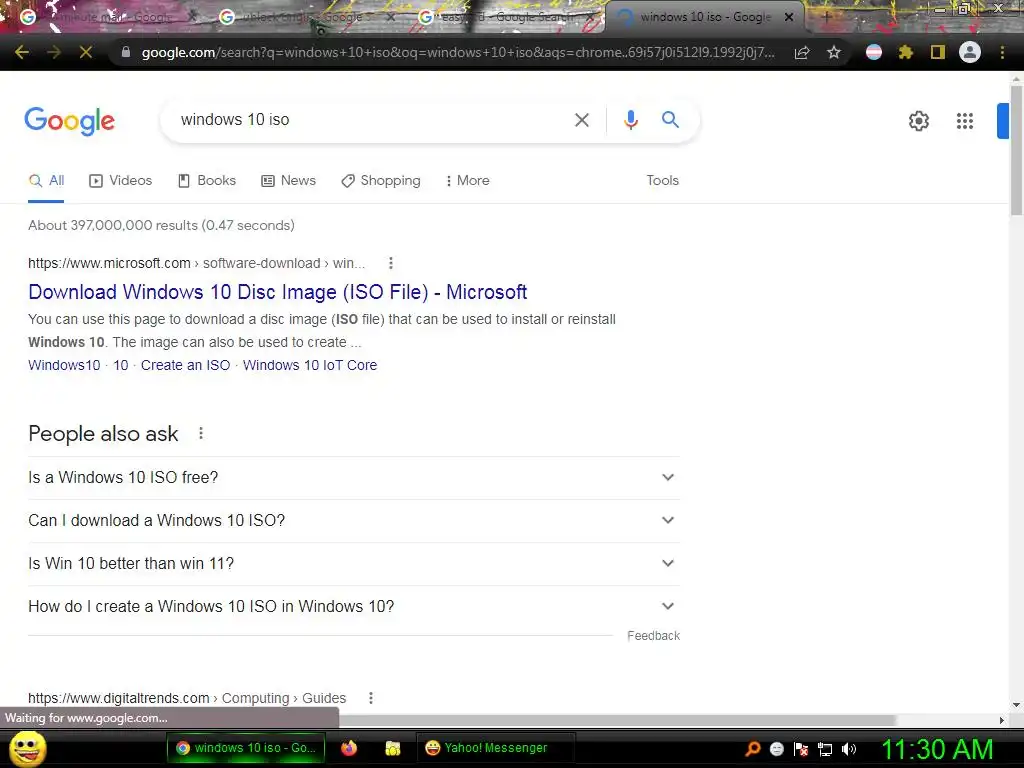Open Chrome's three-dot menu
This screenshot has width=1024, height=768.
click(x=1002, y=52)
